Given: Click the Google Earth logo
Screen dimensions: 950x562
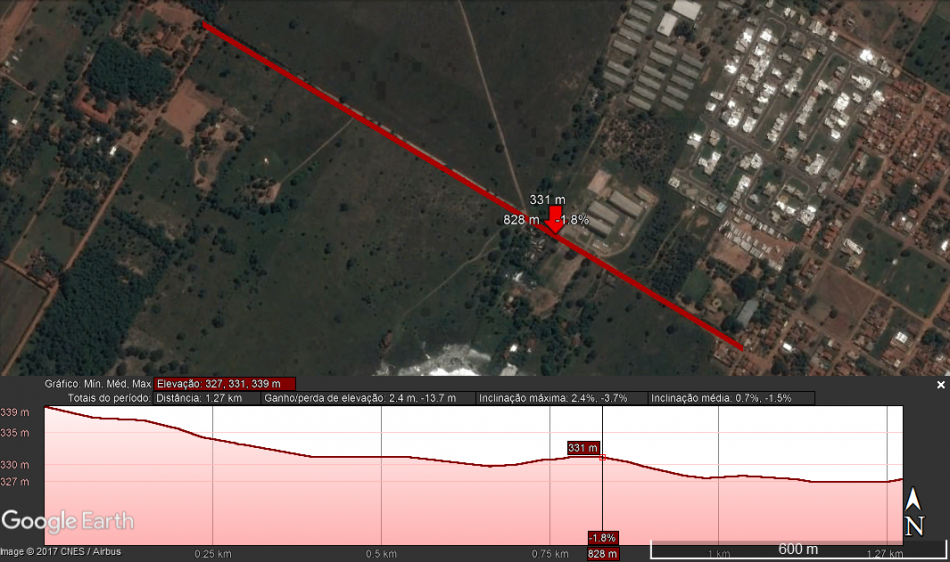Looking at the screenshot, I should (67, 521).
